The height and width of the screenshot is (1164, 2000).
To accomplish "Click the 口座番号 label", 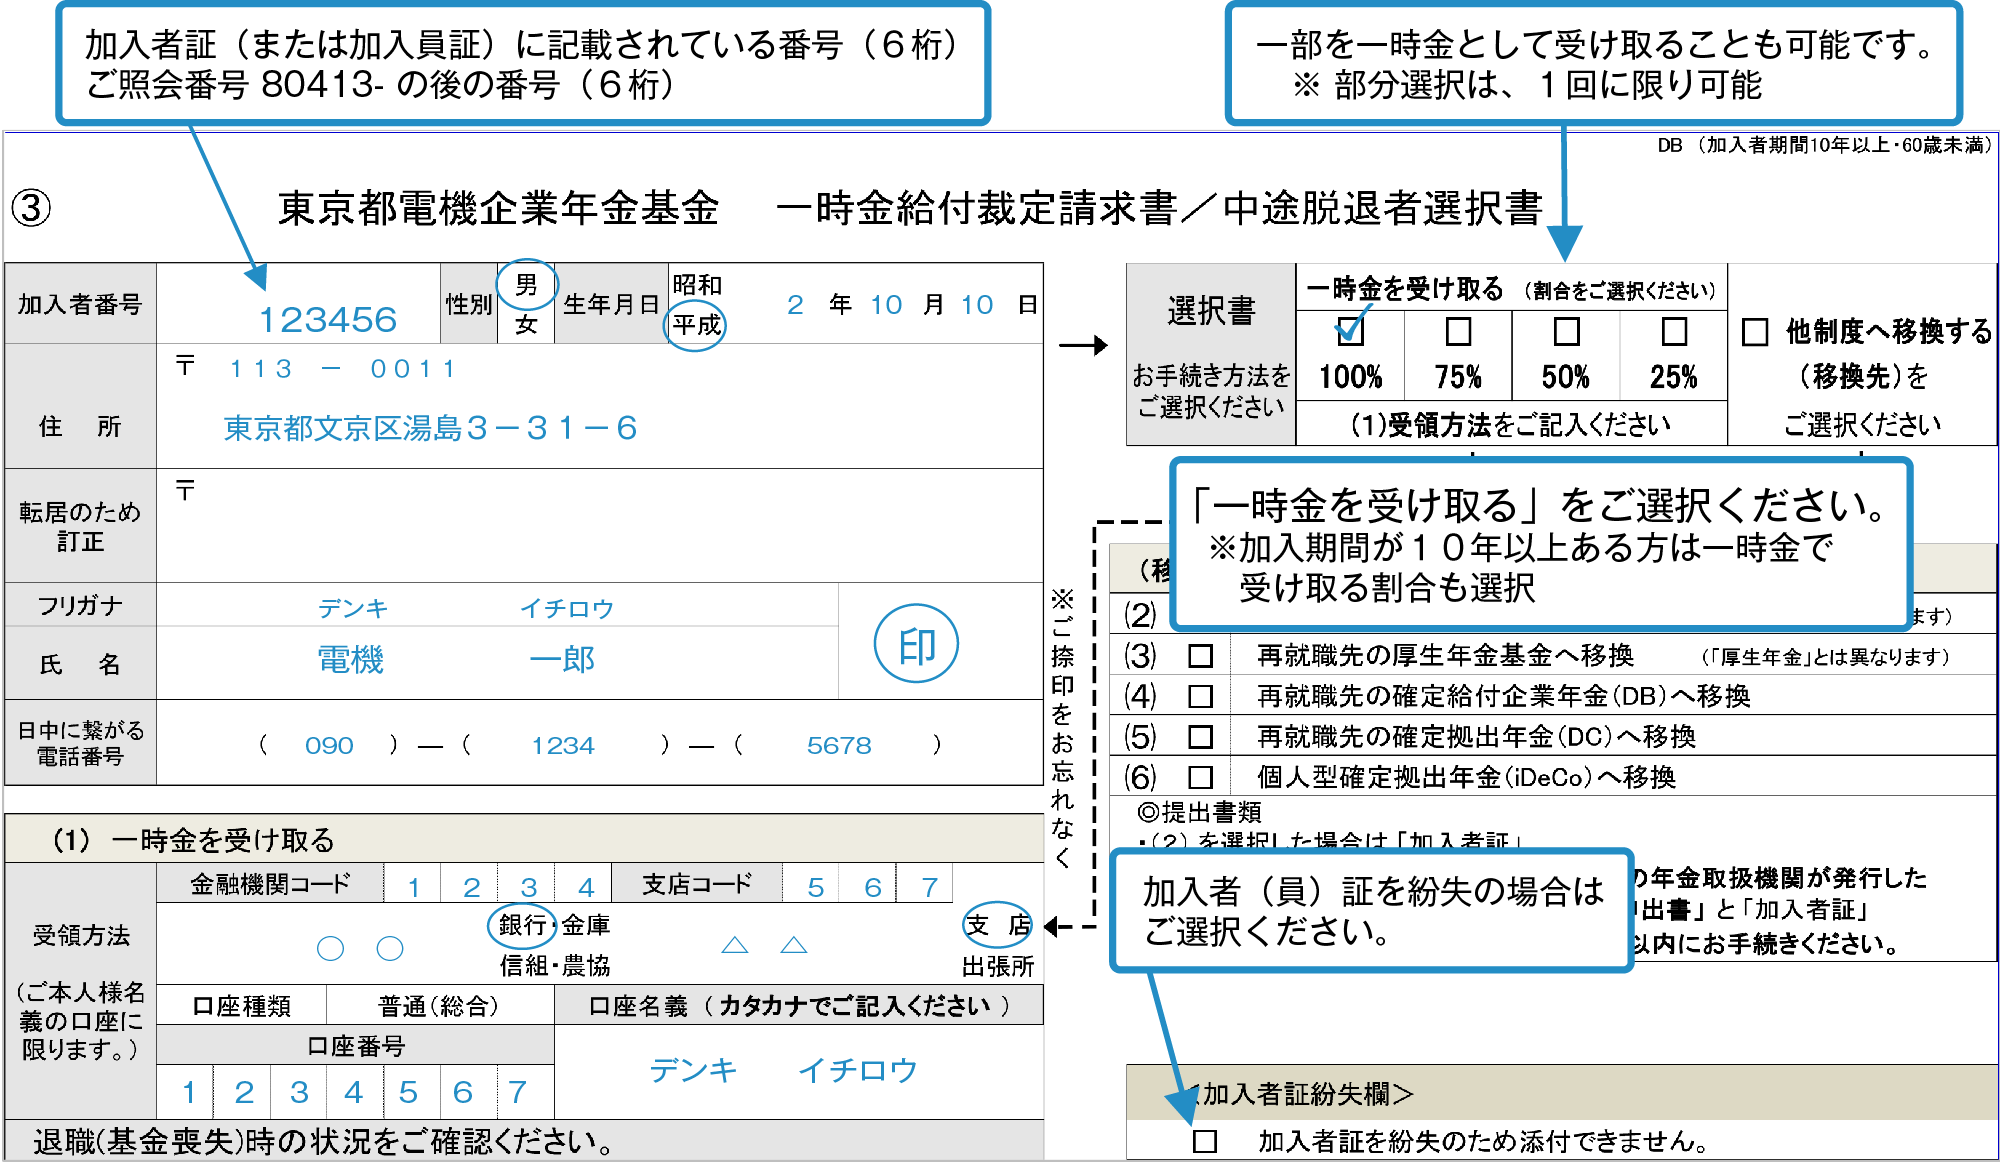I will (x=356, y=1046).
